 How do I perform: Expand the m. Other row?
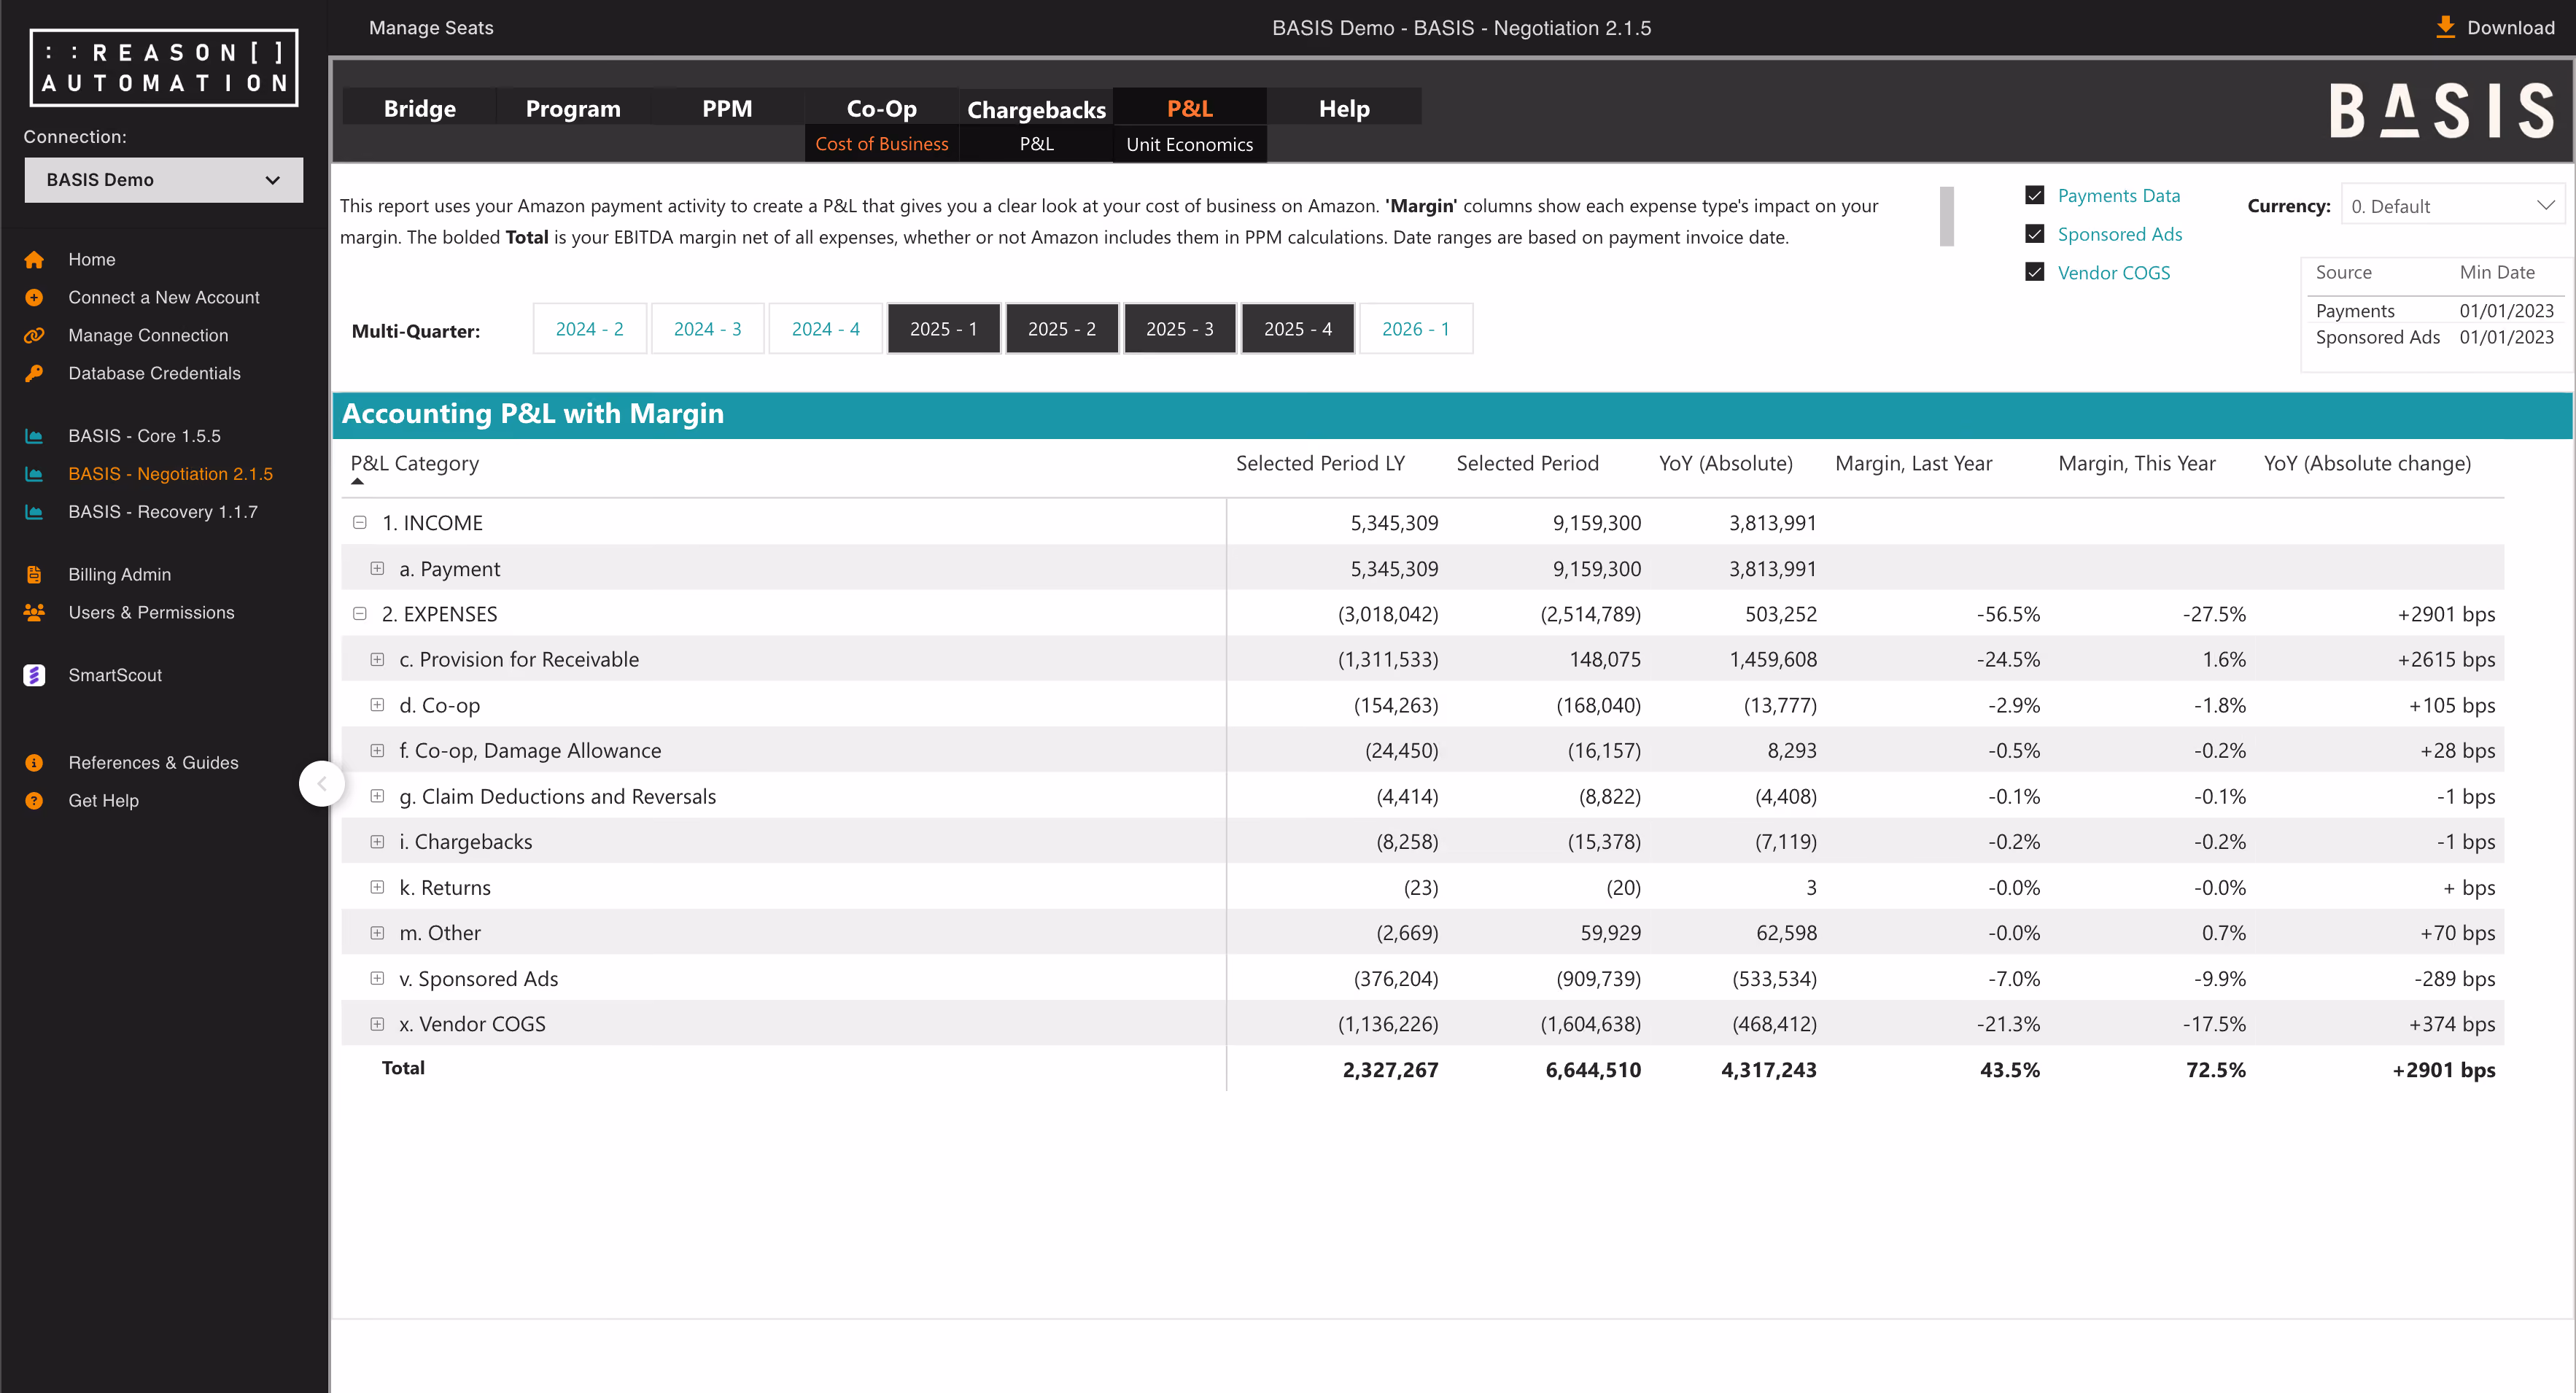click(377, 933)
